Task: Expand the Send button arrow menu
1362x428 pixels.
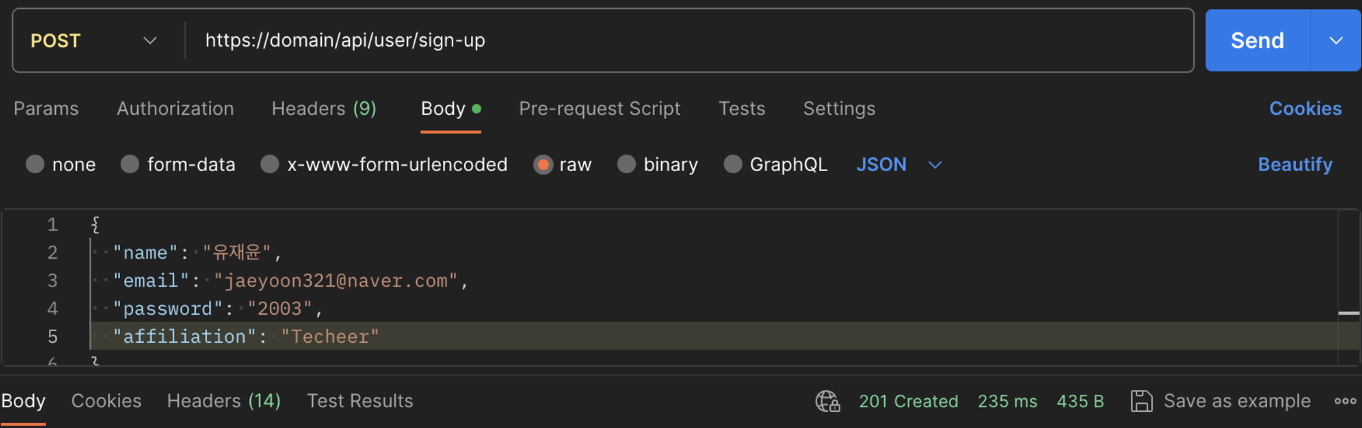Action: (1335, 40)
